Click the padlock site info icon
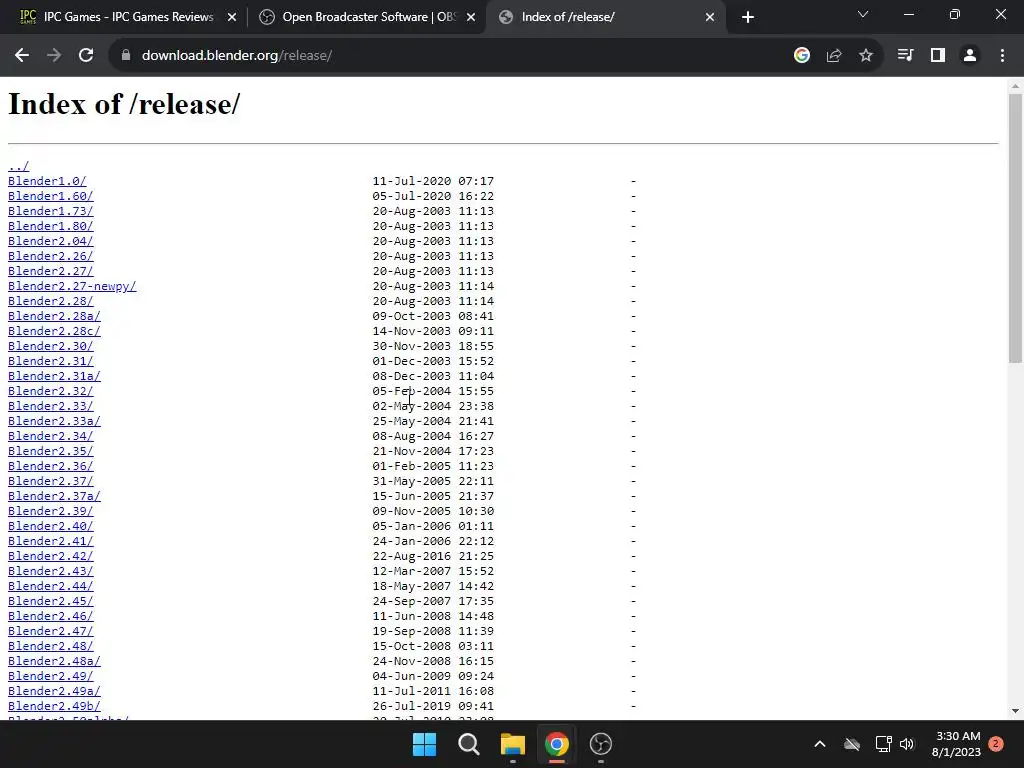 126,56
